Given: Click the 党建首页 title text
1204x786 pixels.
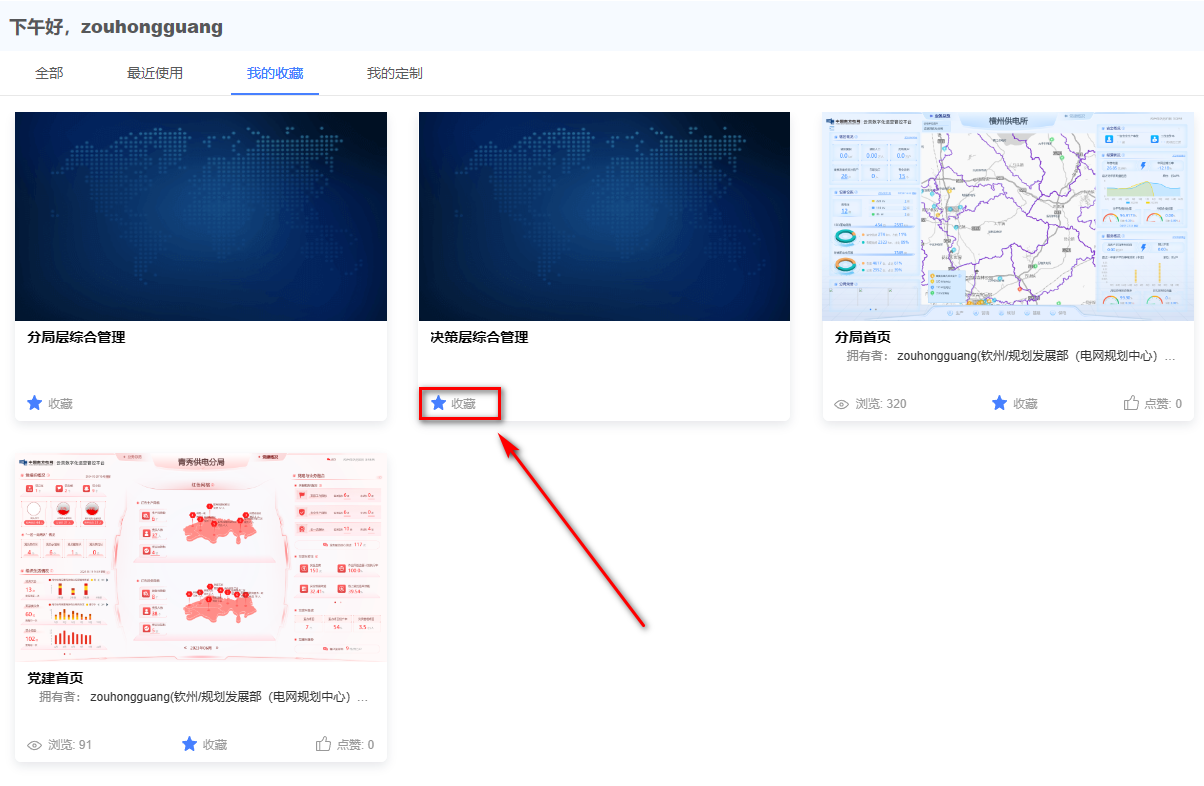Looking at the screenshot, I should 55,679.
